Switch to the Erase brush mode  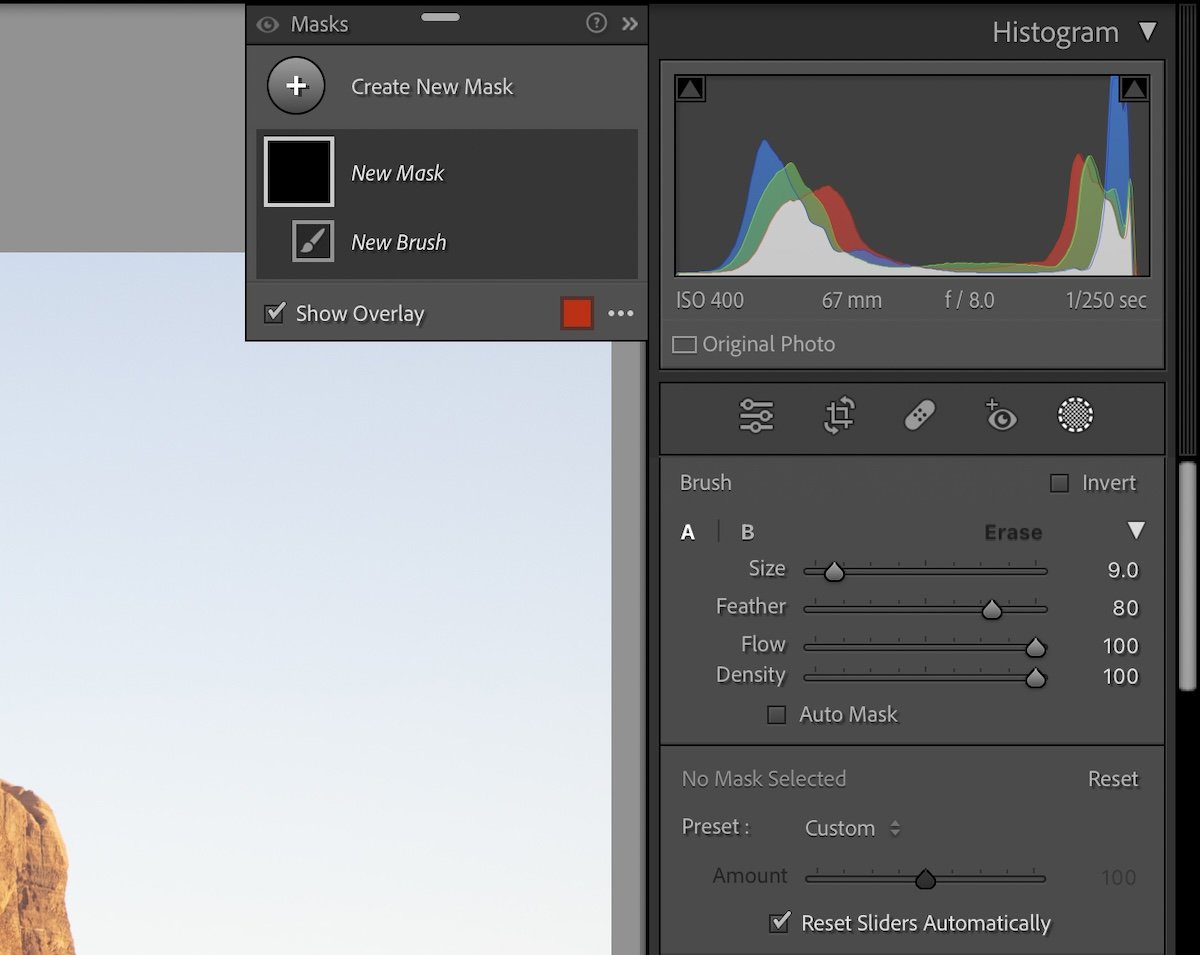(1013, 532)
